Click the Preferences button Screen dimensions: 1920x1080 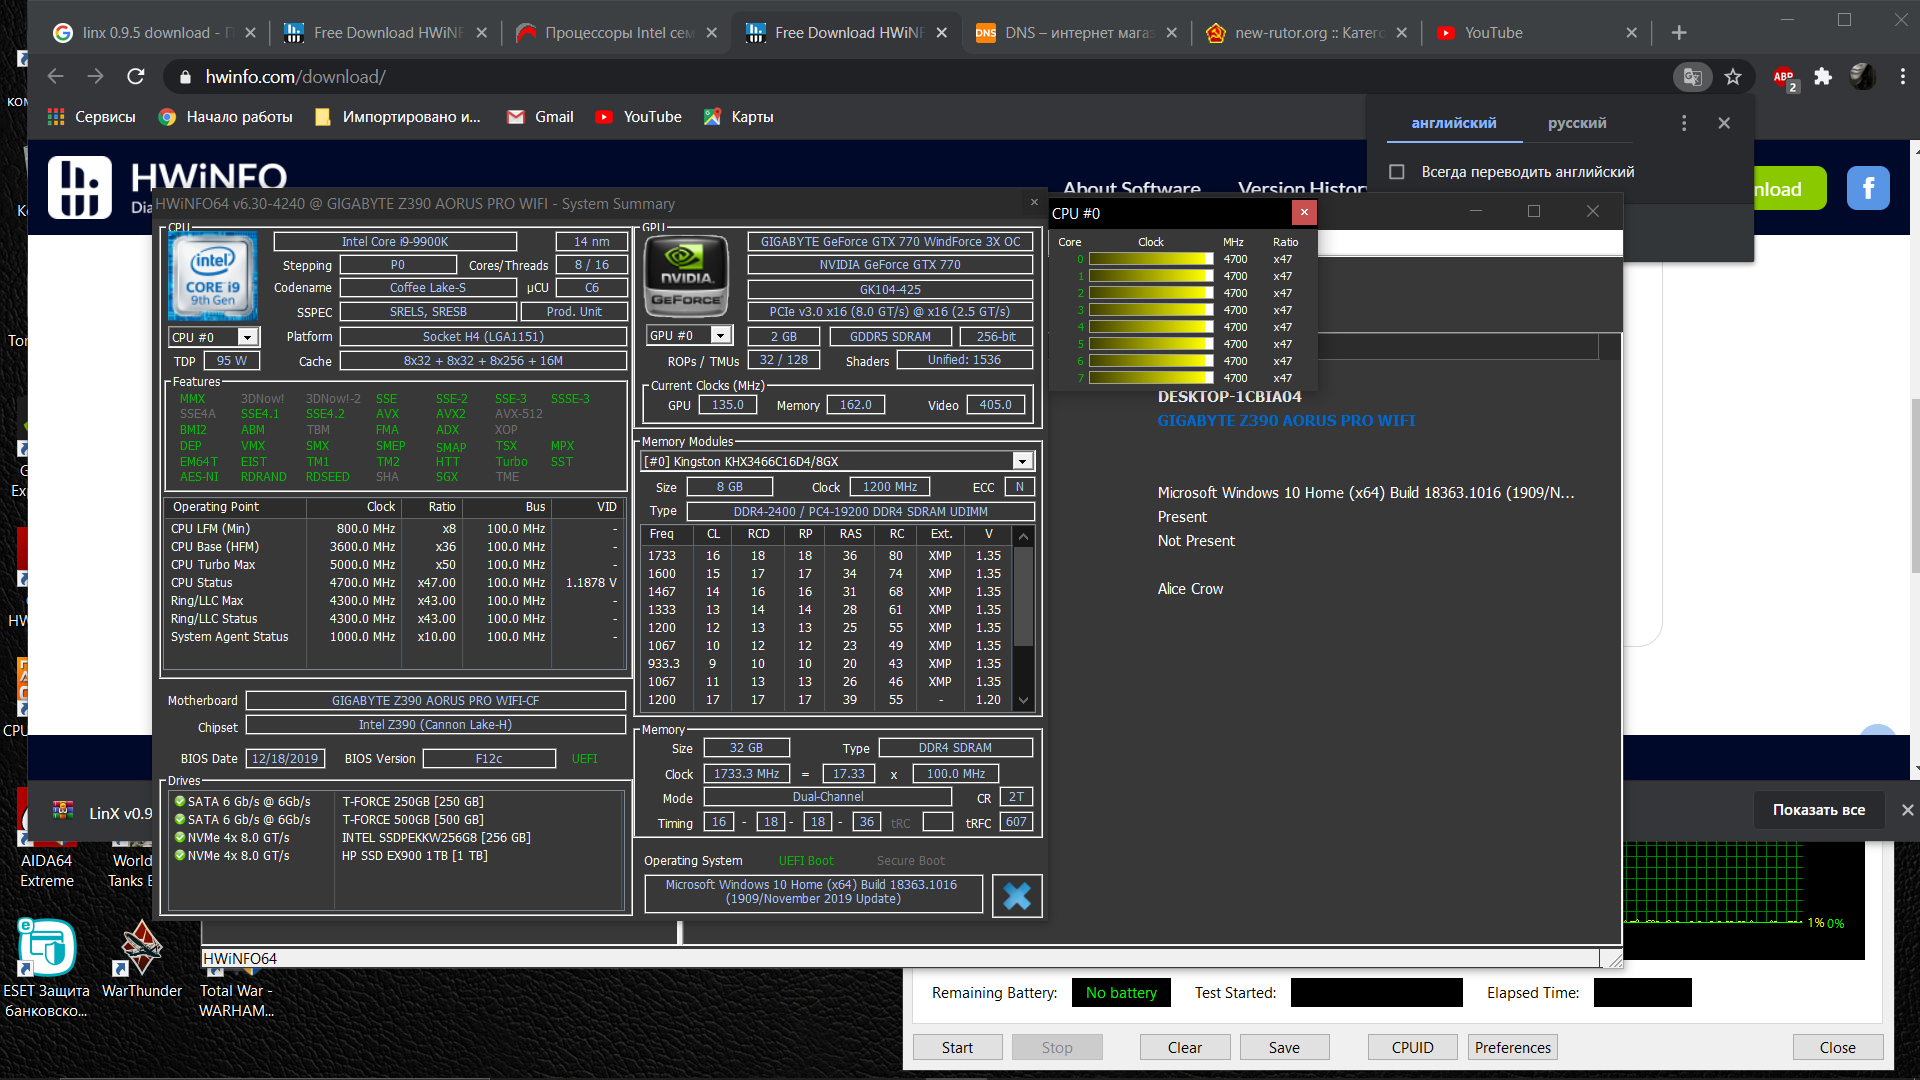point(1512,1047)
